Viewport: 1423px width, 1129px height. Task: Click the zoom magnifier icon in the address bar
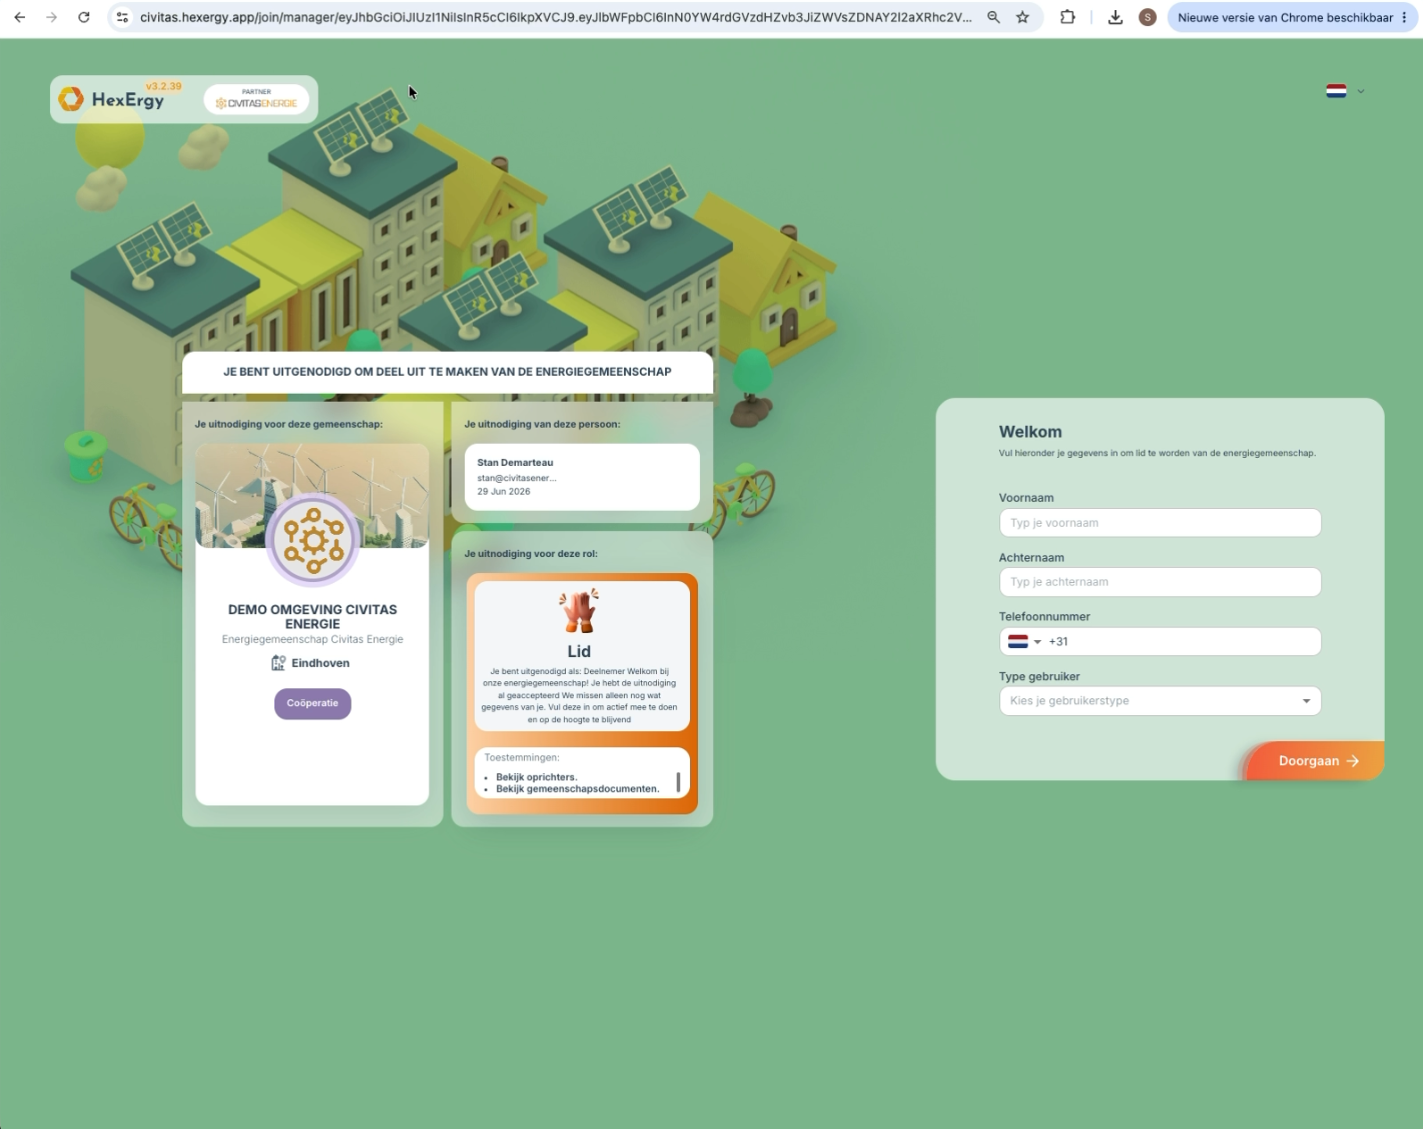tap(993, 17)
